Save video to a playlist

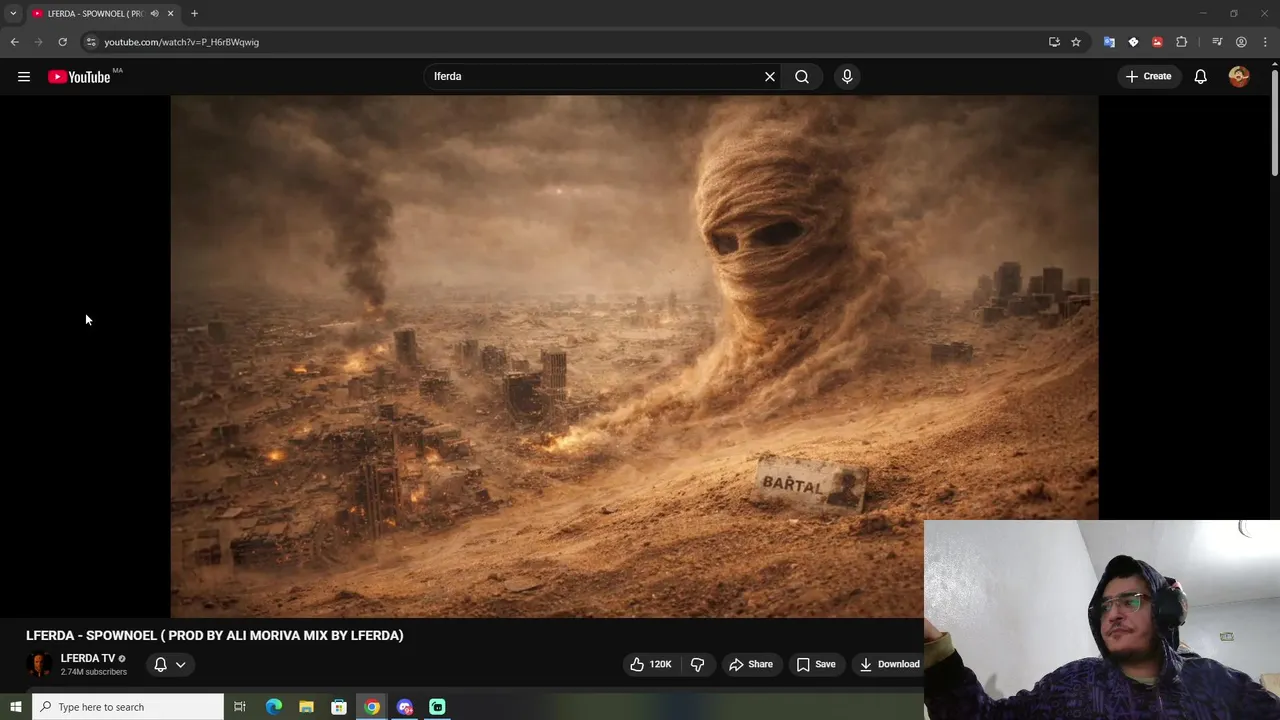tap(816, 664)
